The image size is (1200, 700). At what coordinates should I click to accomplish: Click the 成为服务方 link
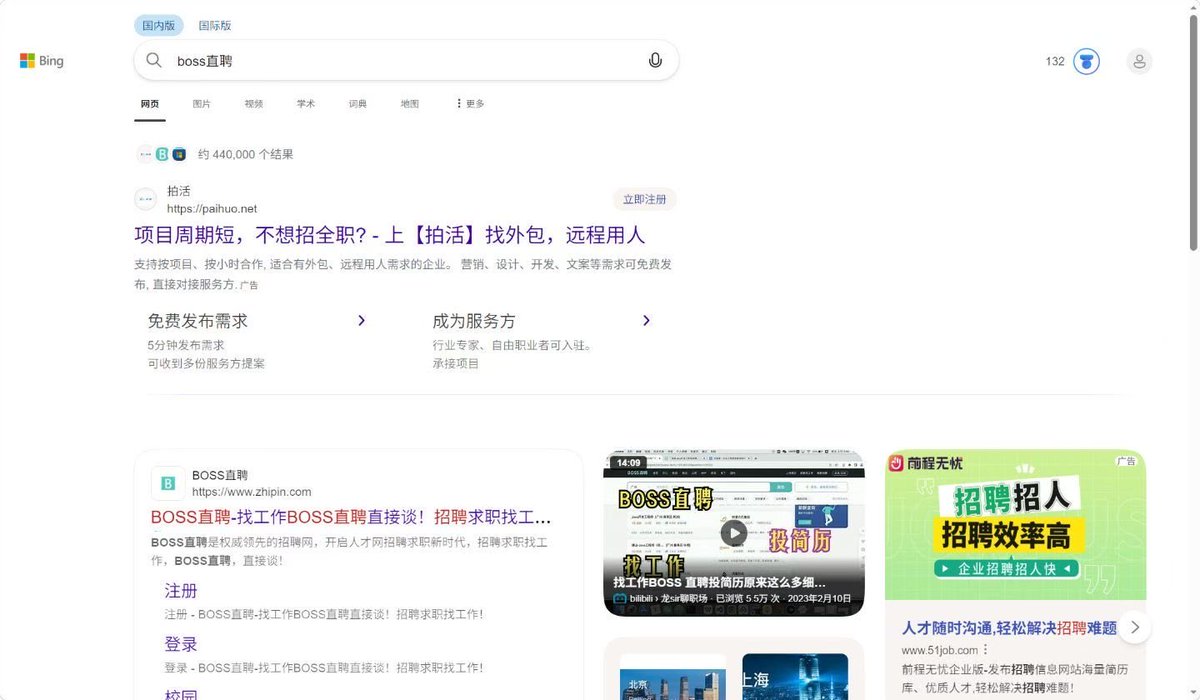pos(474,321)
